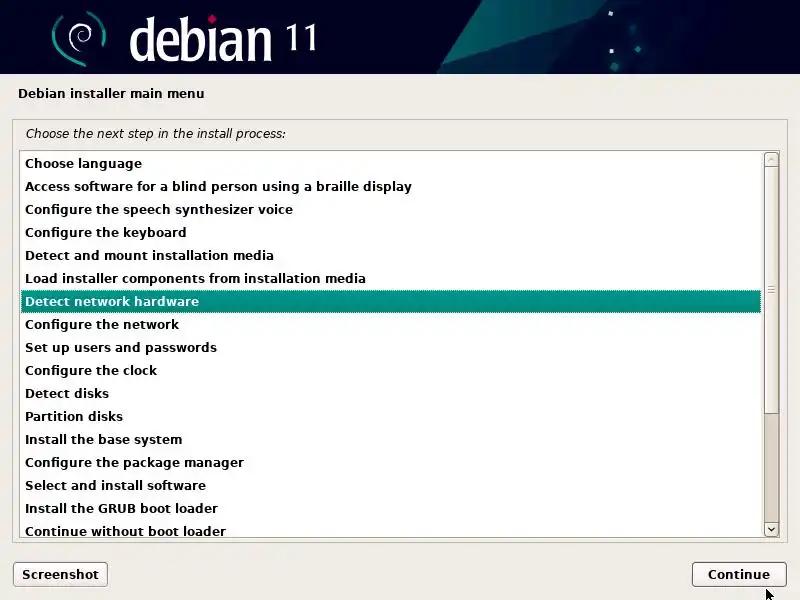The width and height of the screenshot is (800, 600).
Task: Click the Screenshot button
Action: coord(60,574)
